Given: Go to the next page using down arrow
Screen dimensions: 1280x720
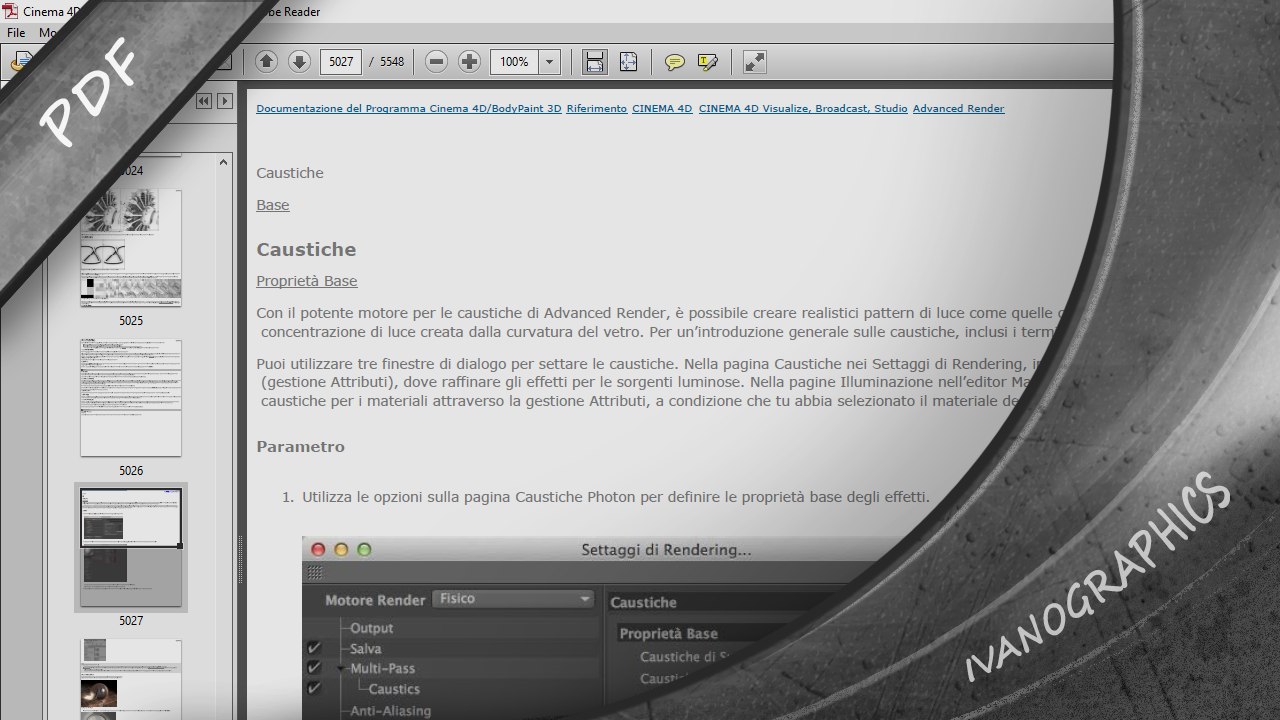Looking at the screenshot, I should tap(299, 62).
